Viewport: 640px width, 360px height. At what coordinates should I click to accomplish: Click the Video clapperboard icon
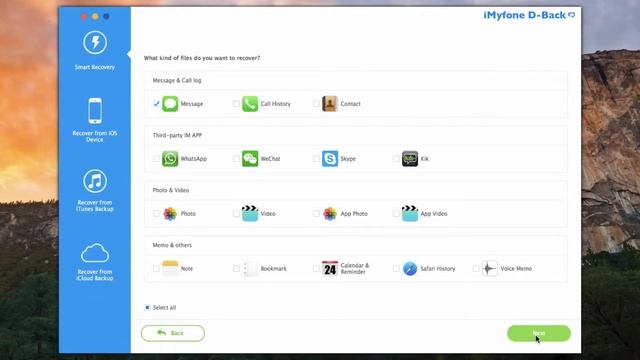tap(250, 213)
